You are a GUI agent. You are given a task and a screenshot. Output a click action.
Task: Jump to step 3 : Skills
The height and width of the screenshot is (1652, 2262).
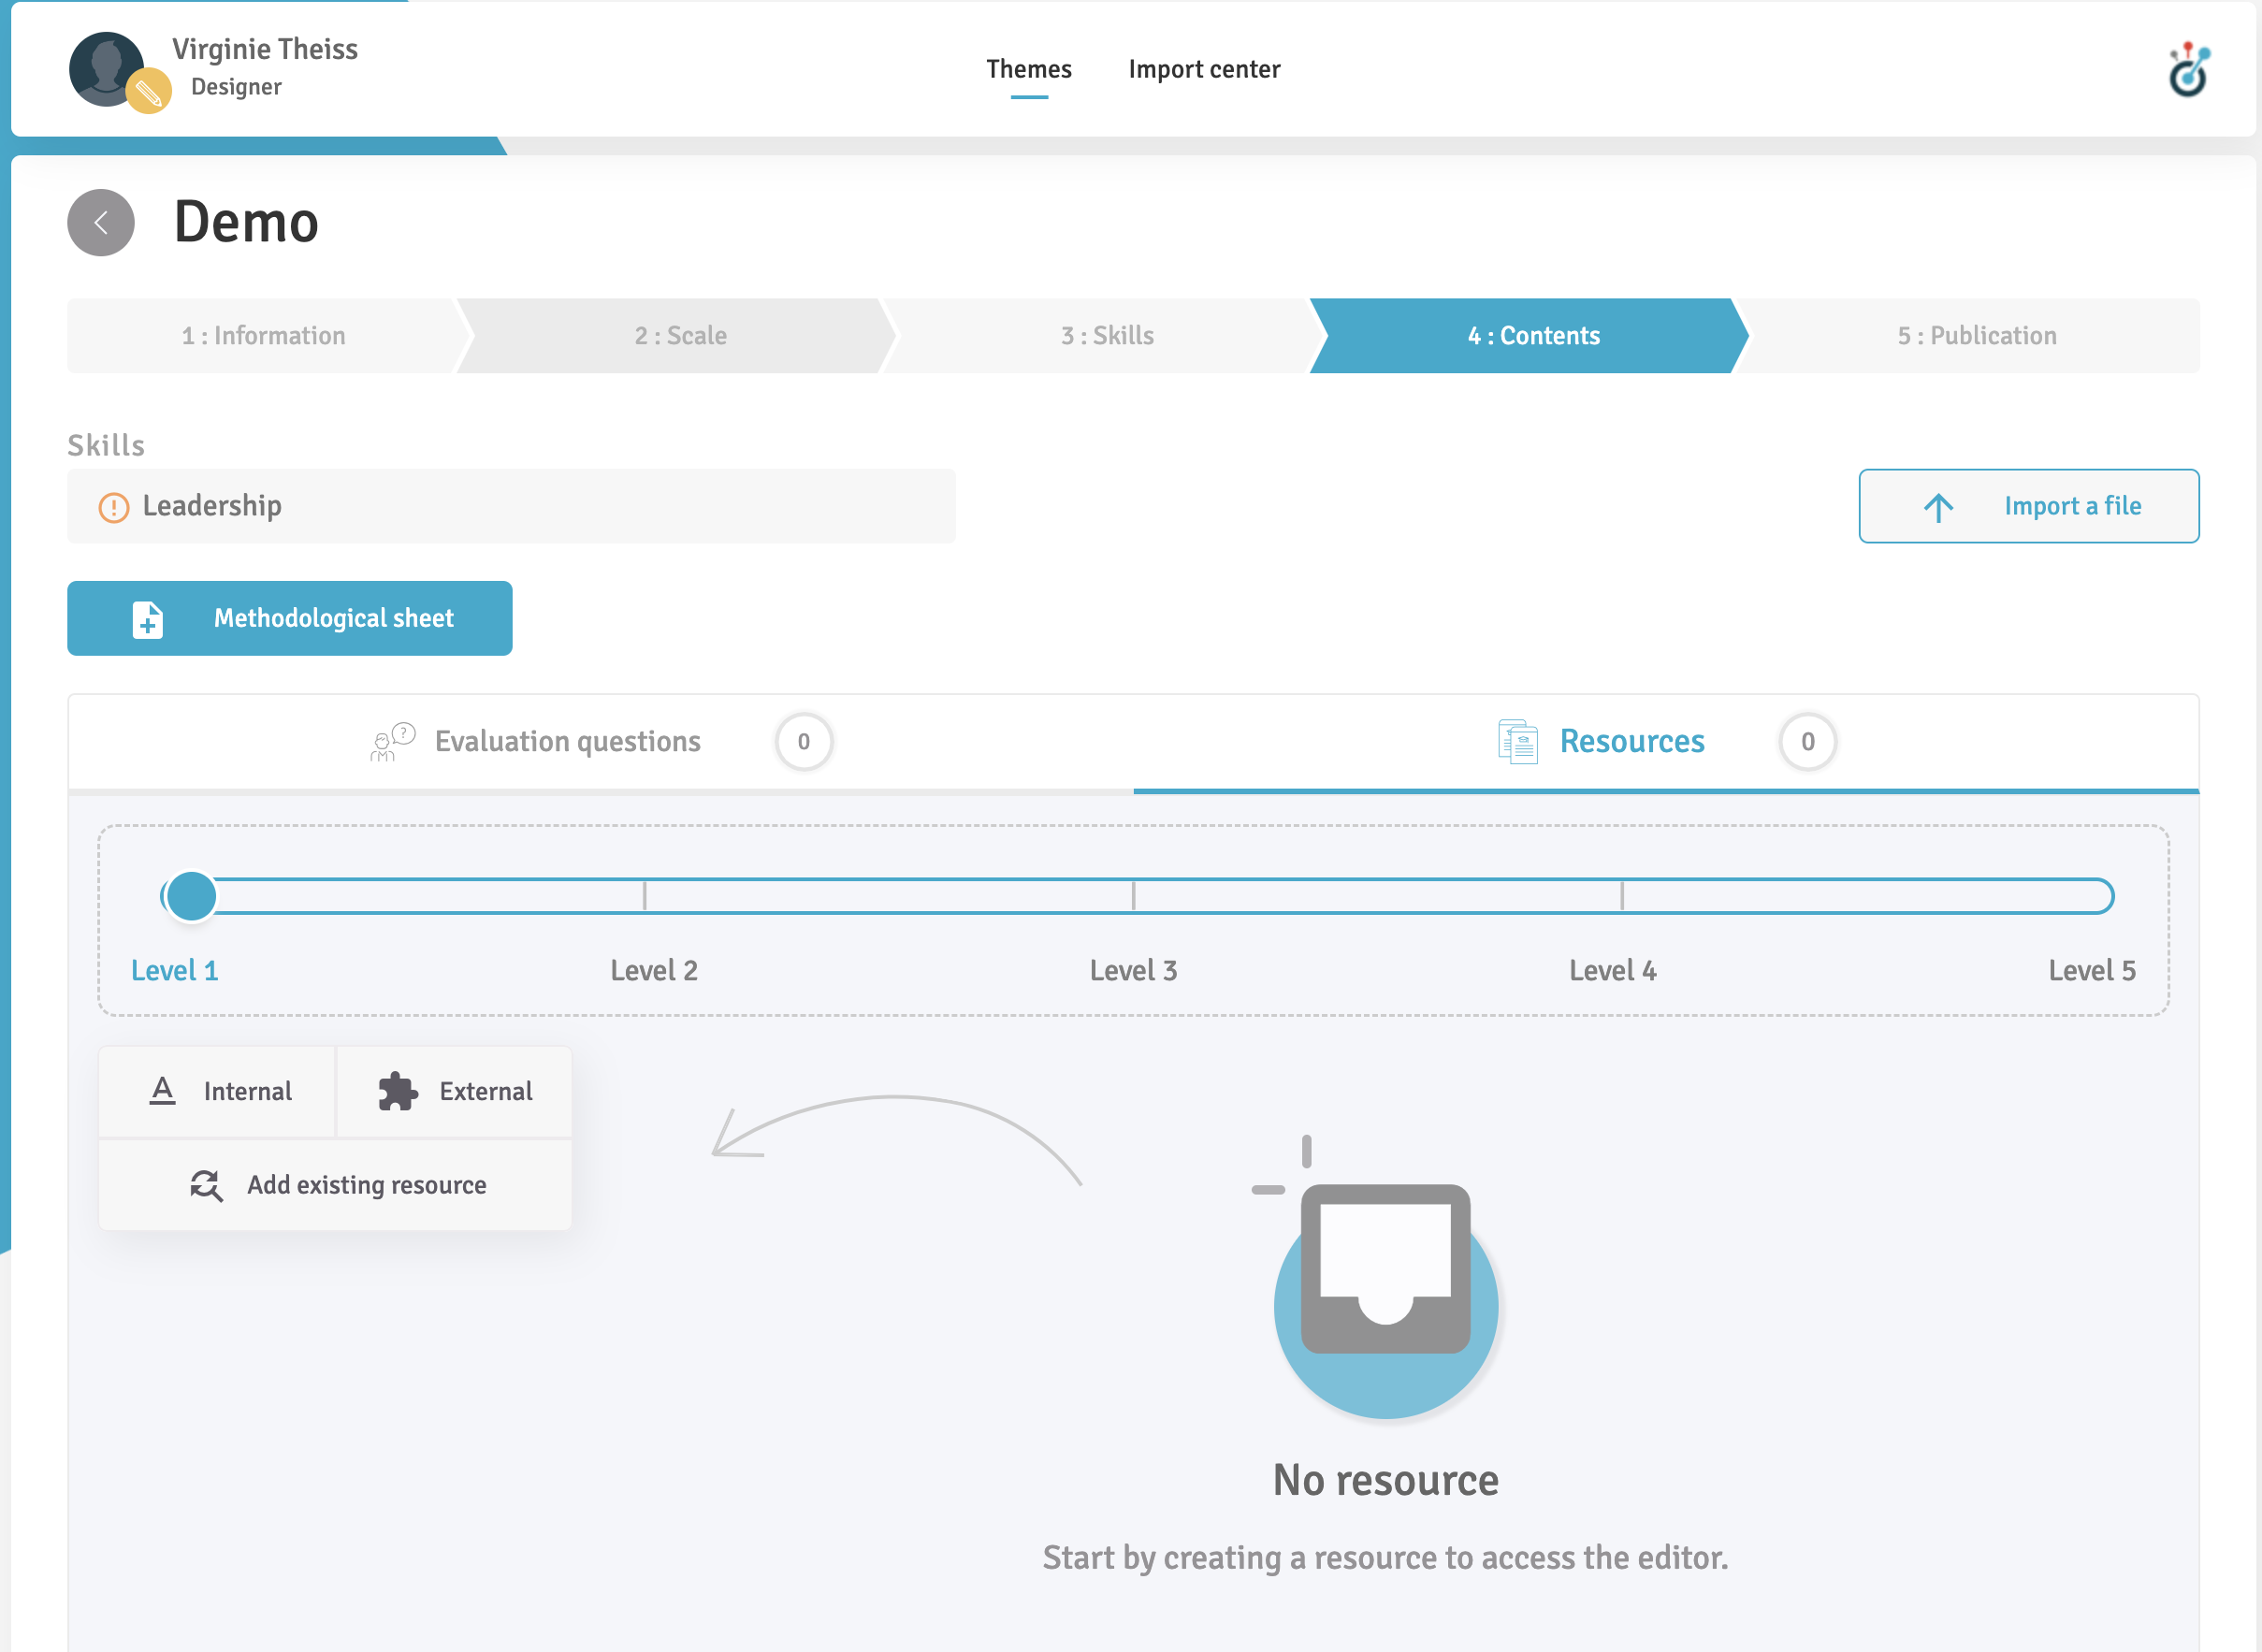tap(1107, 336)
